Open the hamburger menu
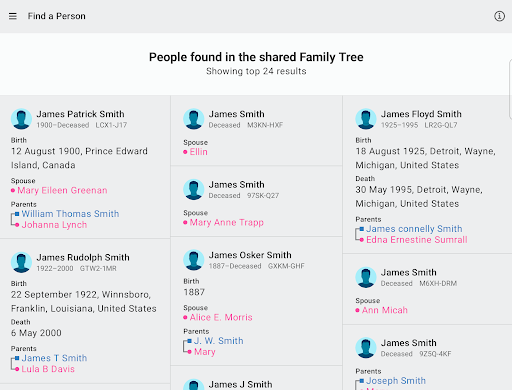This screenshot has width=512, height=390. tap(13, 16)
